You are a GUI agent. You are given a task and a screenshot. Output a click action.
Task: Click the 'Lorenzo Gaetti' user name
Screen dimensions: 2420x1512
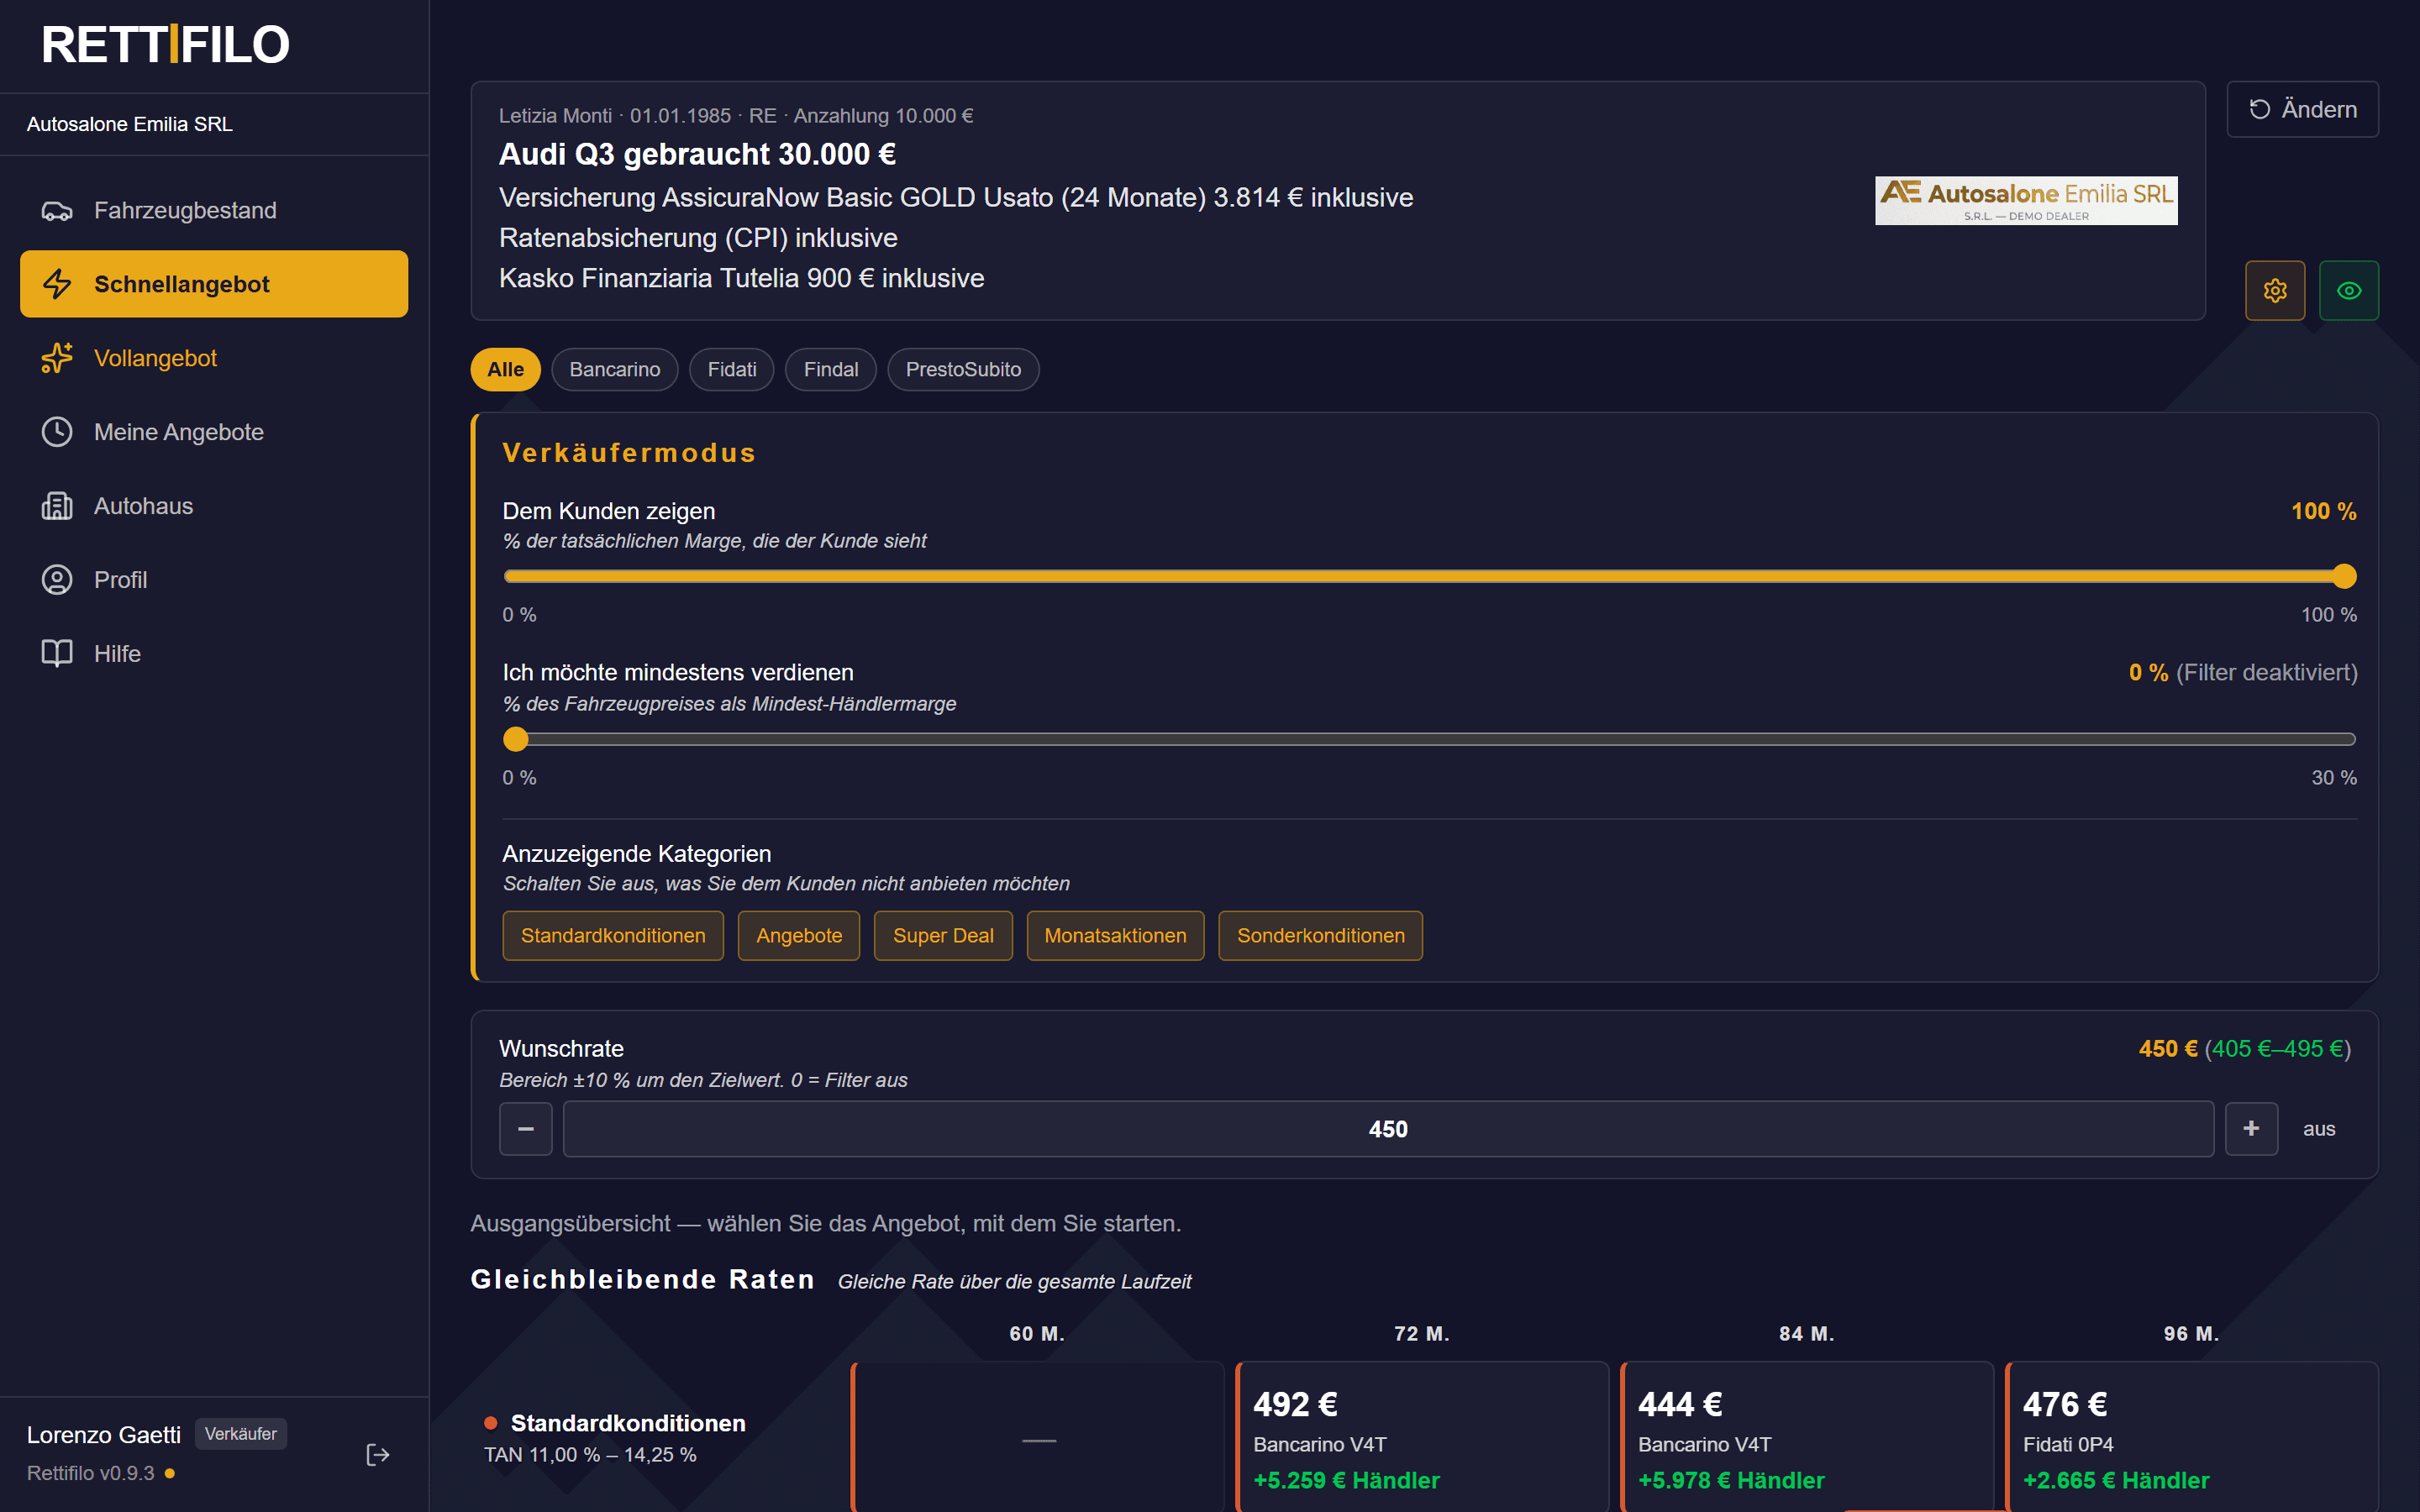[x=104, y=1435]
